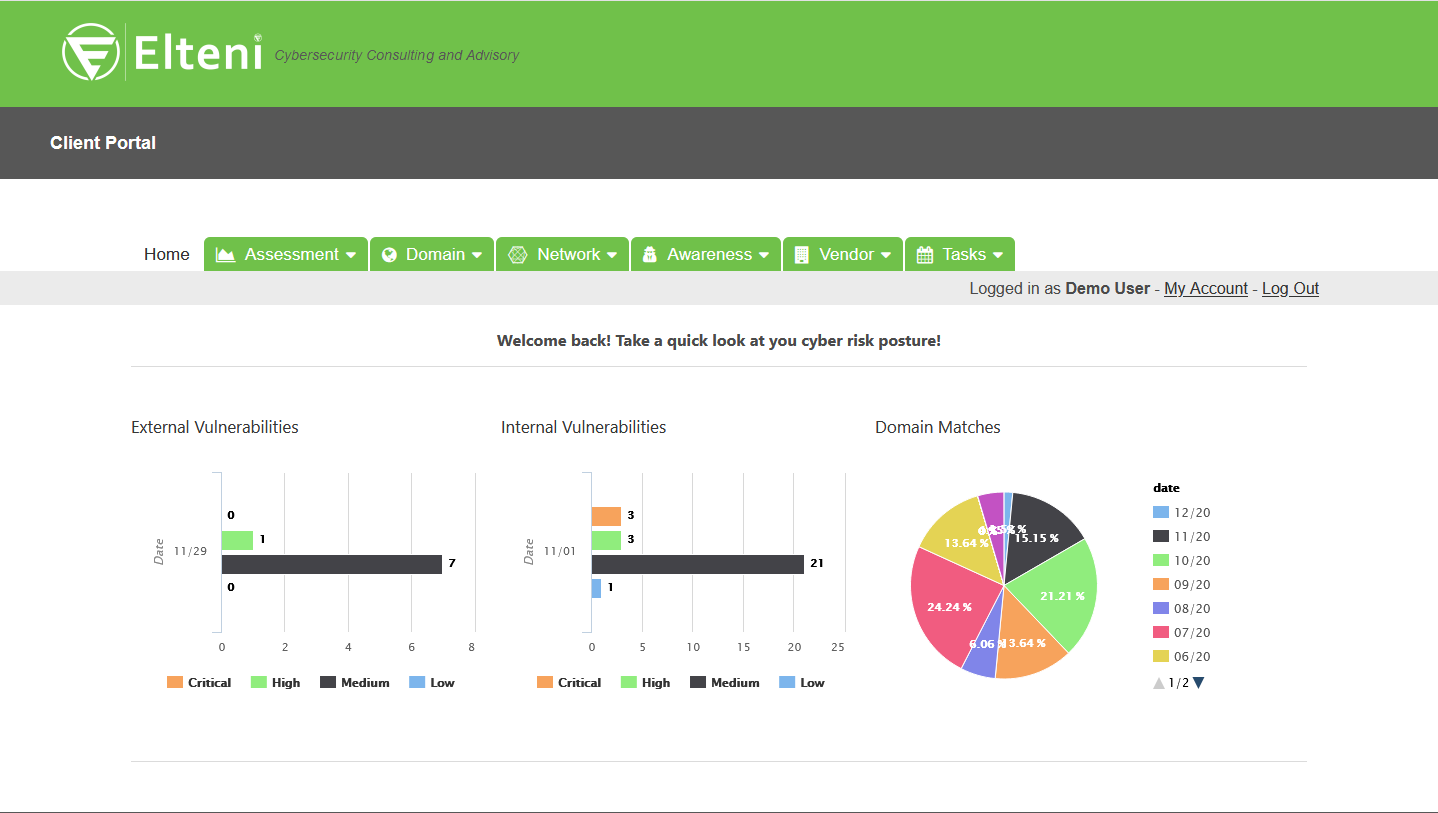Toggle Critical series in External Vulnerabilities legend
Screen dimensions: 1438x813
pos(199,683)
